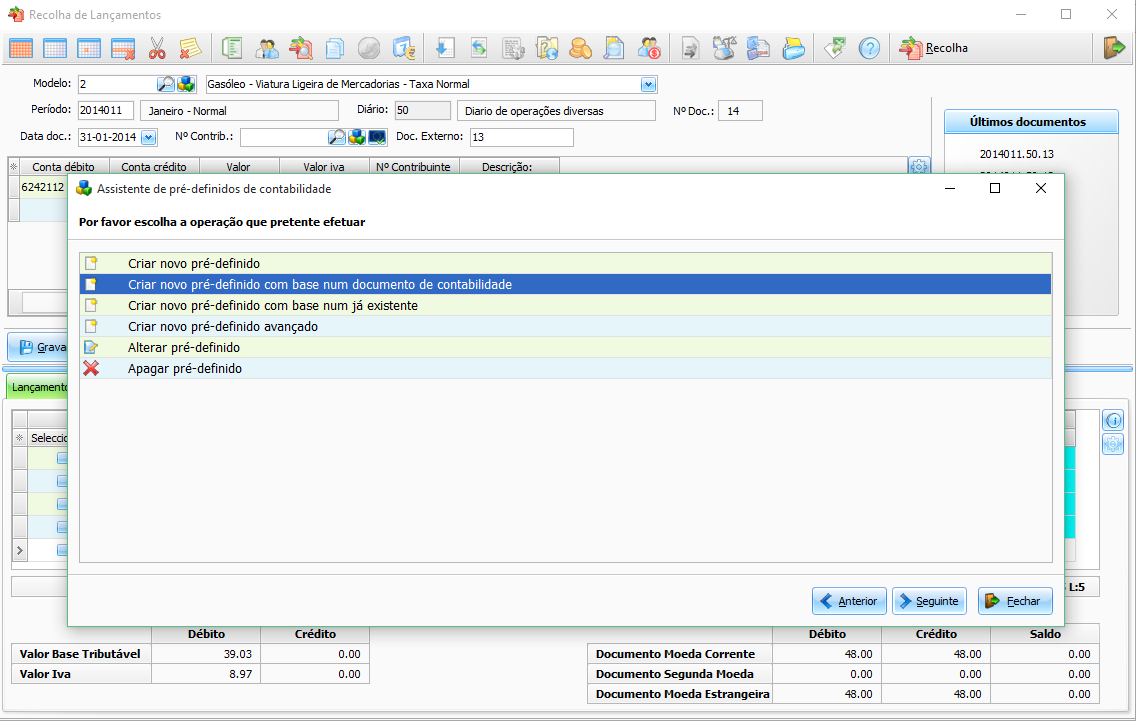Click the magnifier icon beside Modelo field

click(166, 84)
